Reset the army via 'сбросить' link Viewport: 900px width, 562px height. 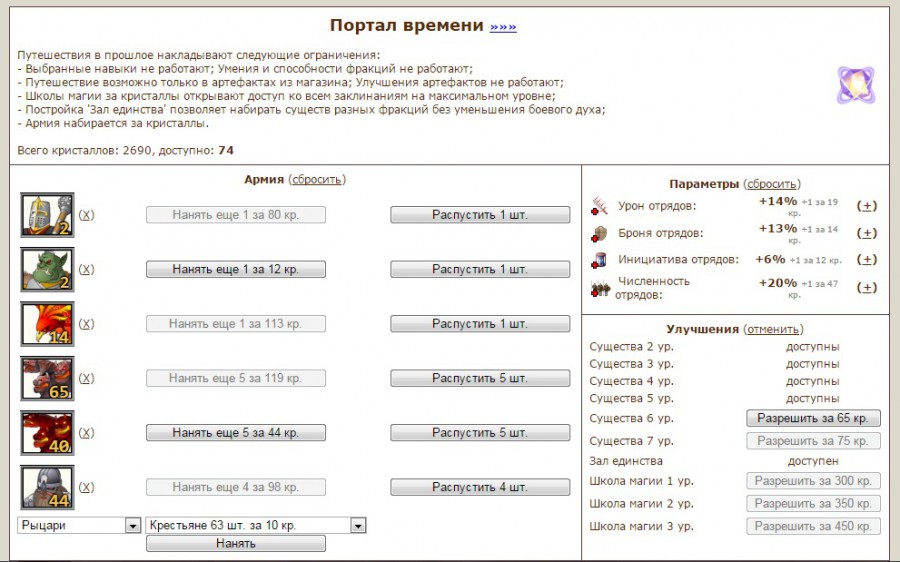317,179
